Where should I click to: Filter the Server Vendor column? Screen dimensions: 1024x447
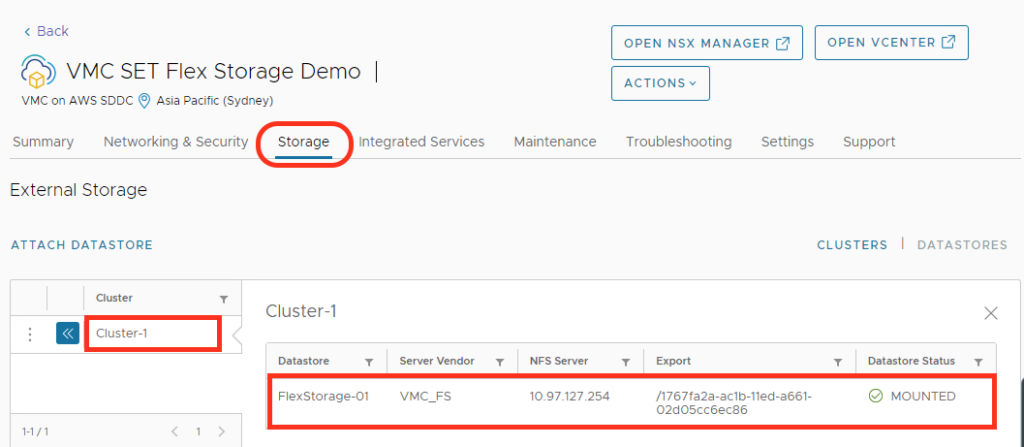tap(500, 361)
